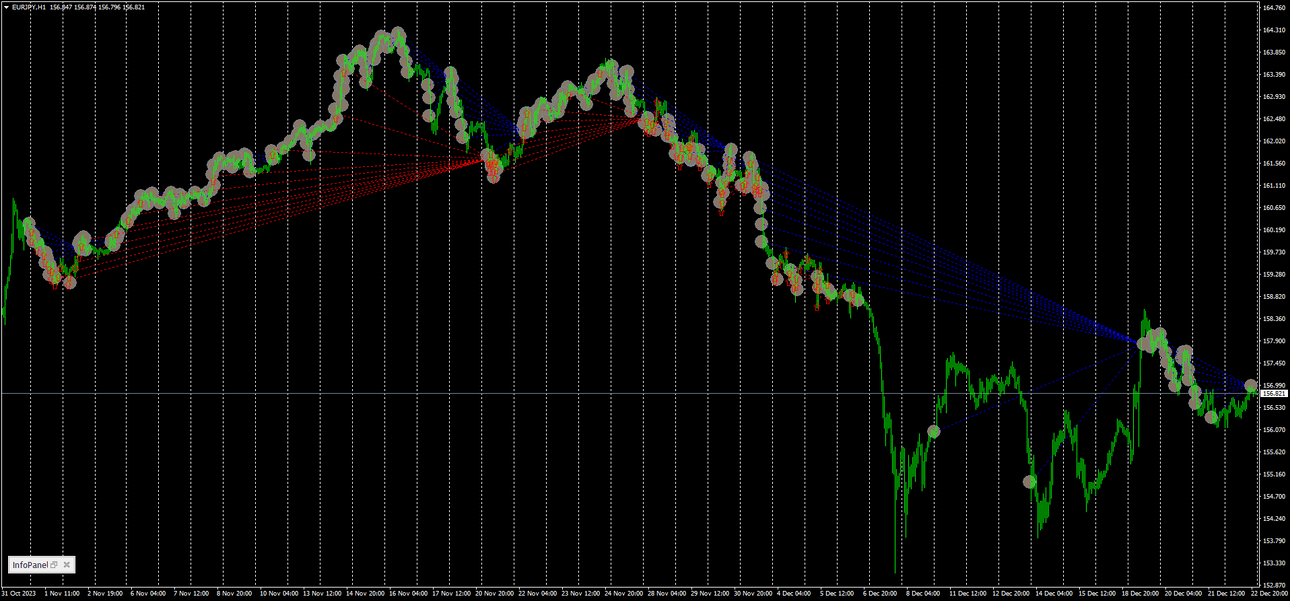Click the 158.360 price scale value
This screenshot has width=1290, height=601.
(1274, 319)
